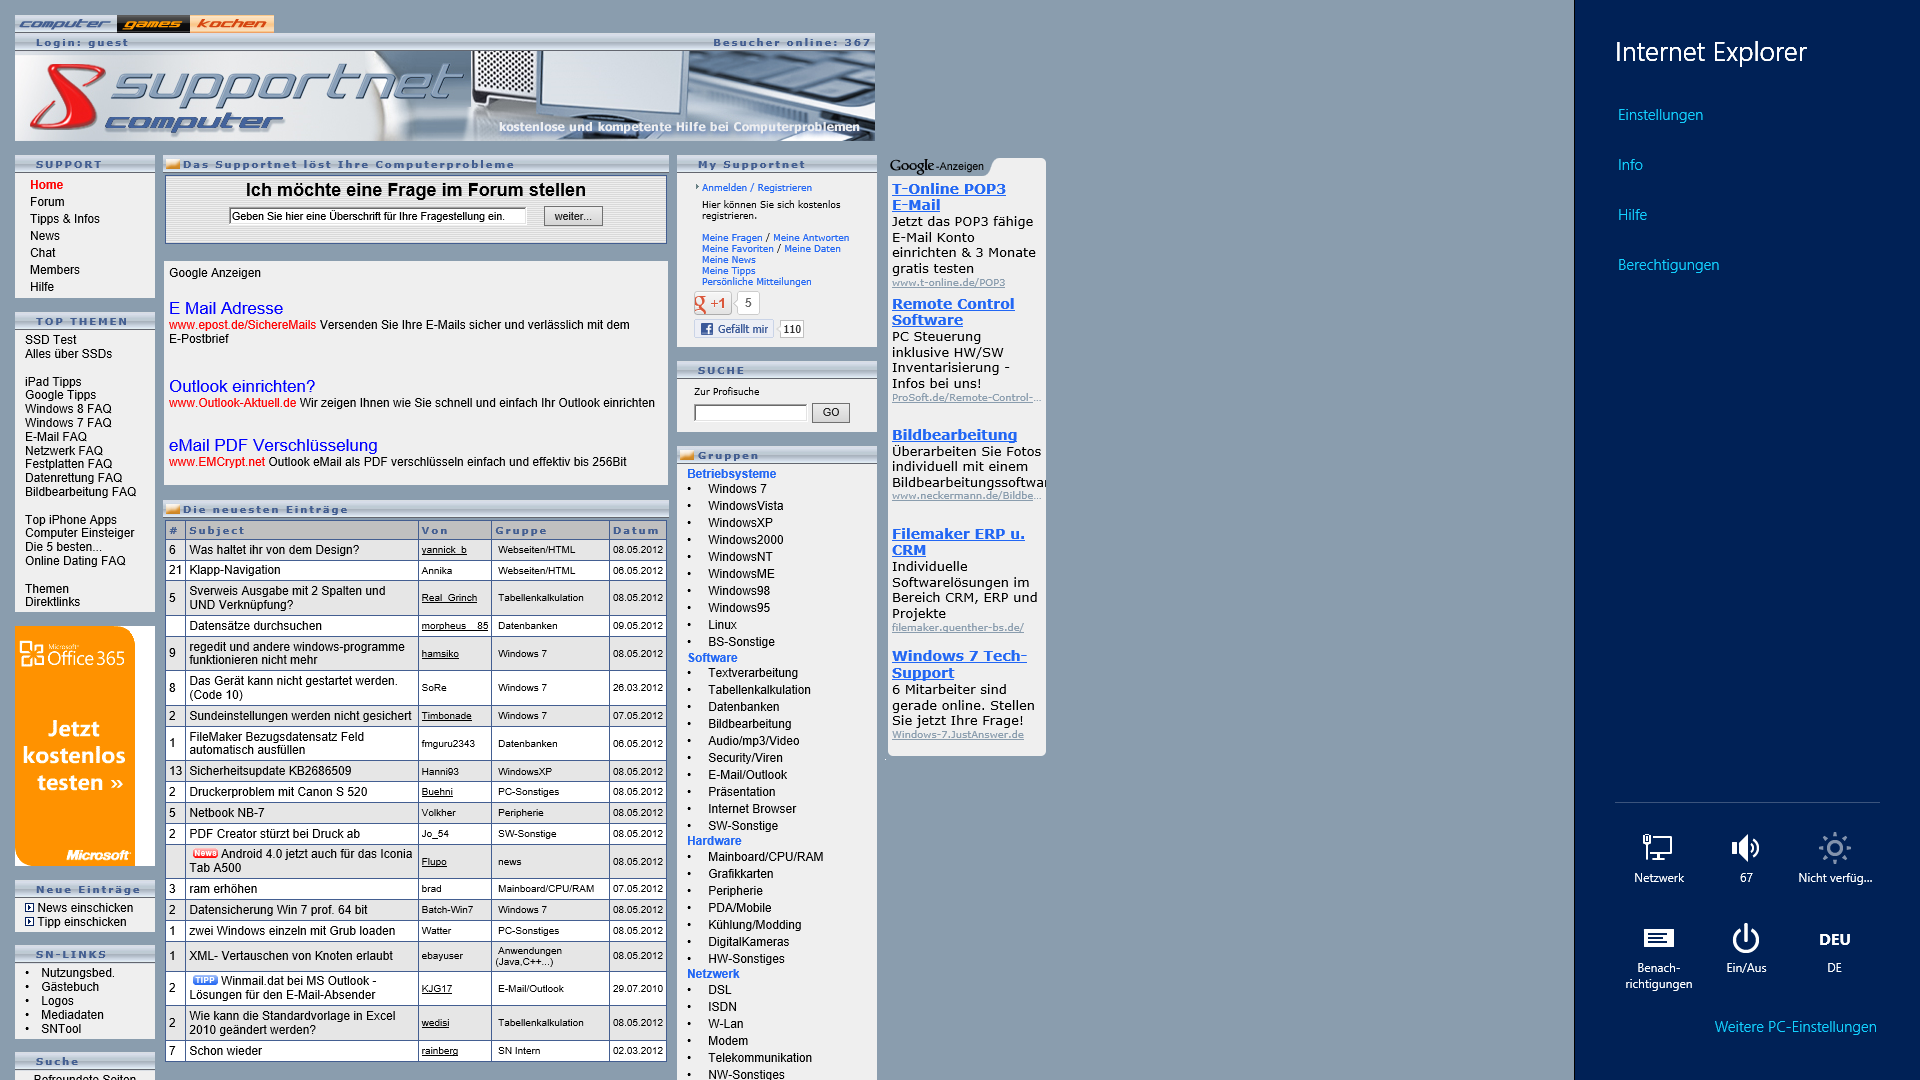Open the Netzwerk icon in the charms panel

coord(1658,845)
